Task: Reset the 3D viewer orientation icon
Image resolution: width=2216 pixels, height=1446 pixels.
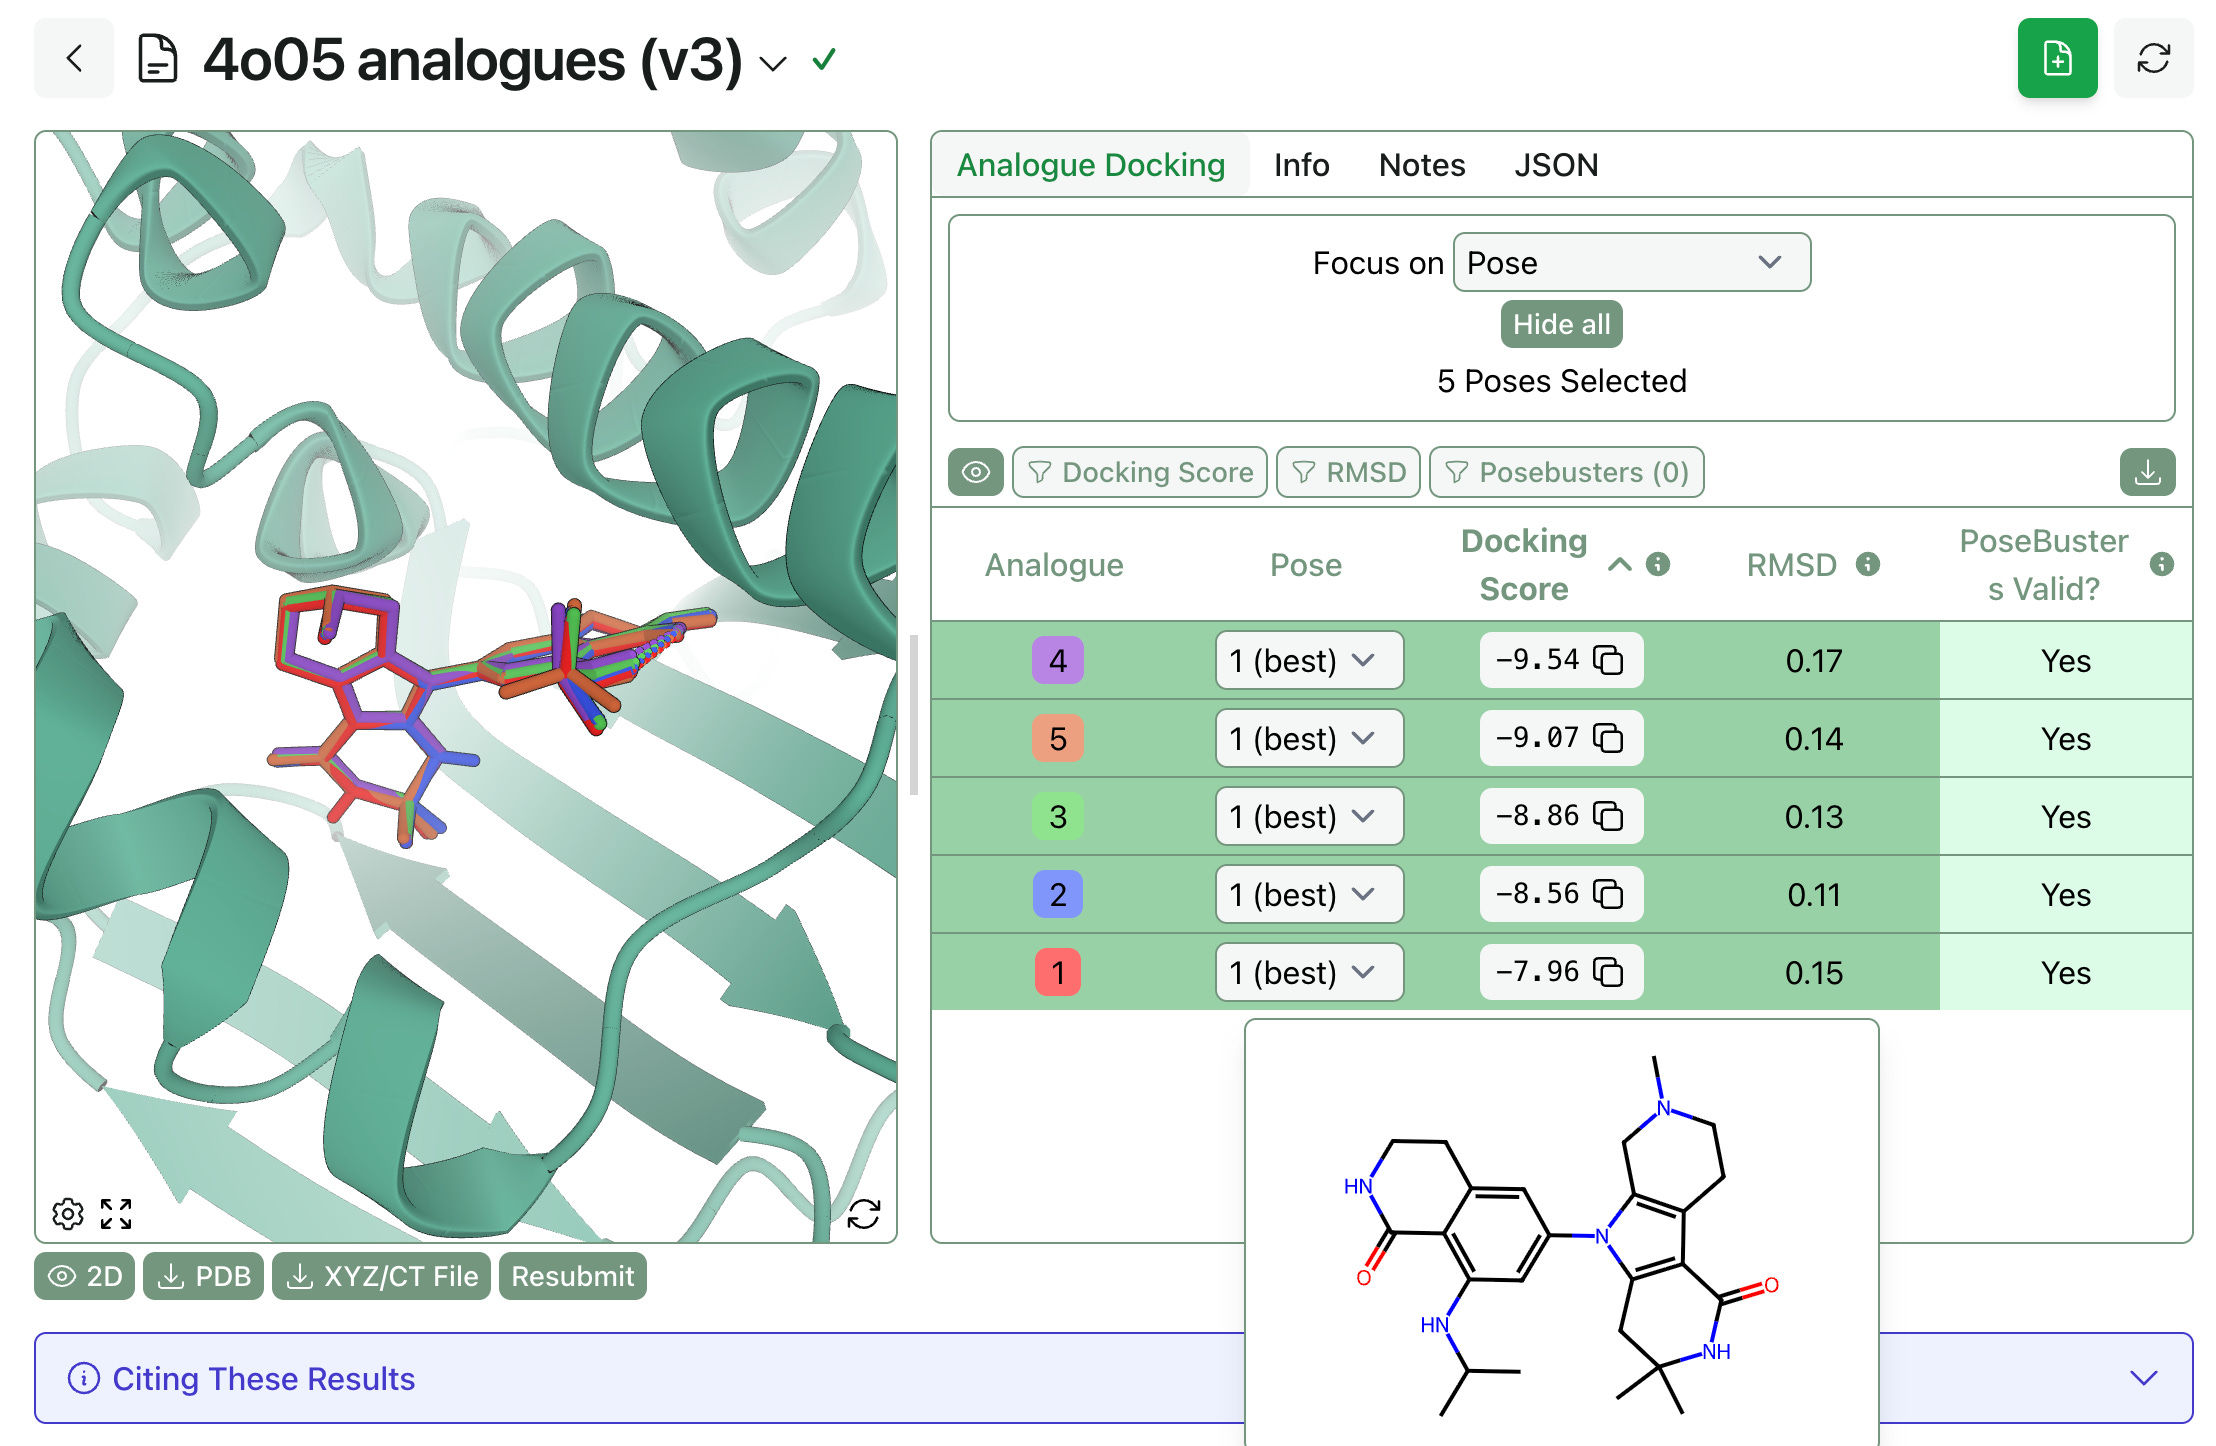Action: point(863,1214)
